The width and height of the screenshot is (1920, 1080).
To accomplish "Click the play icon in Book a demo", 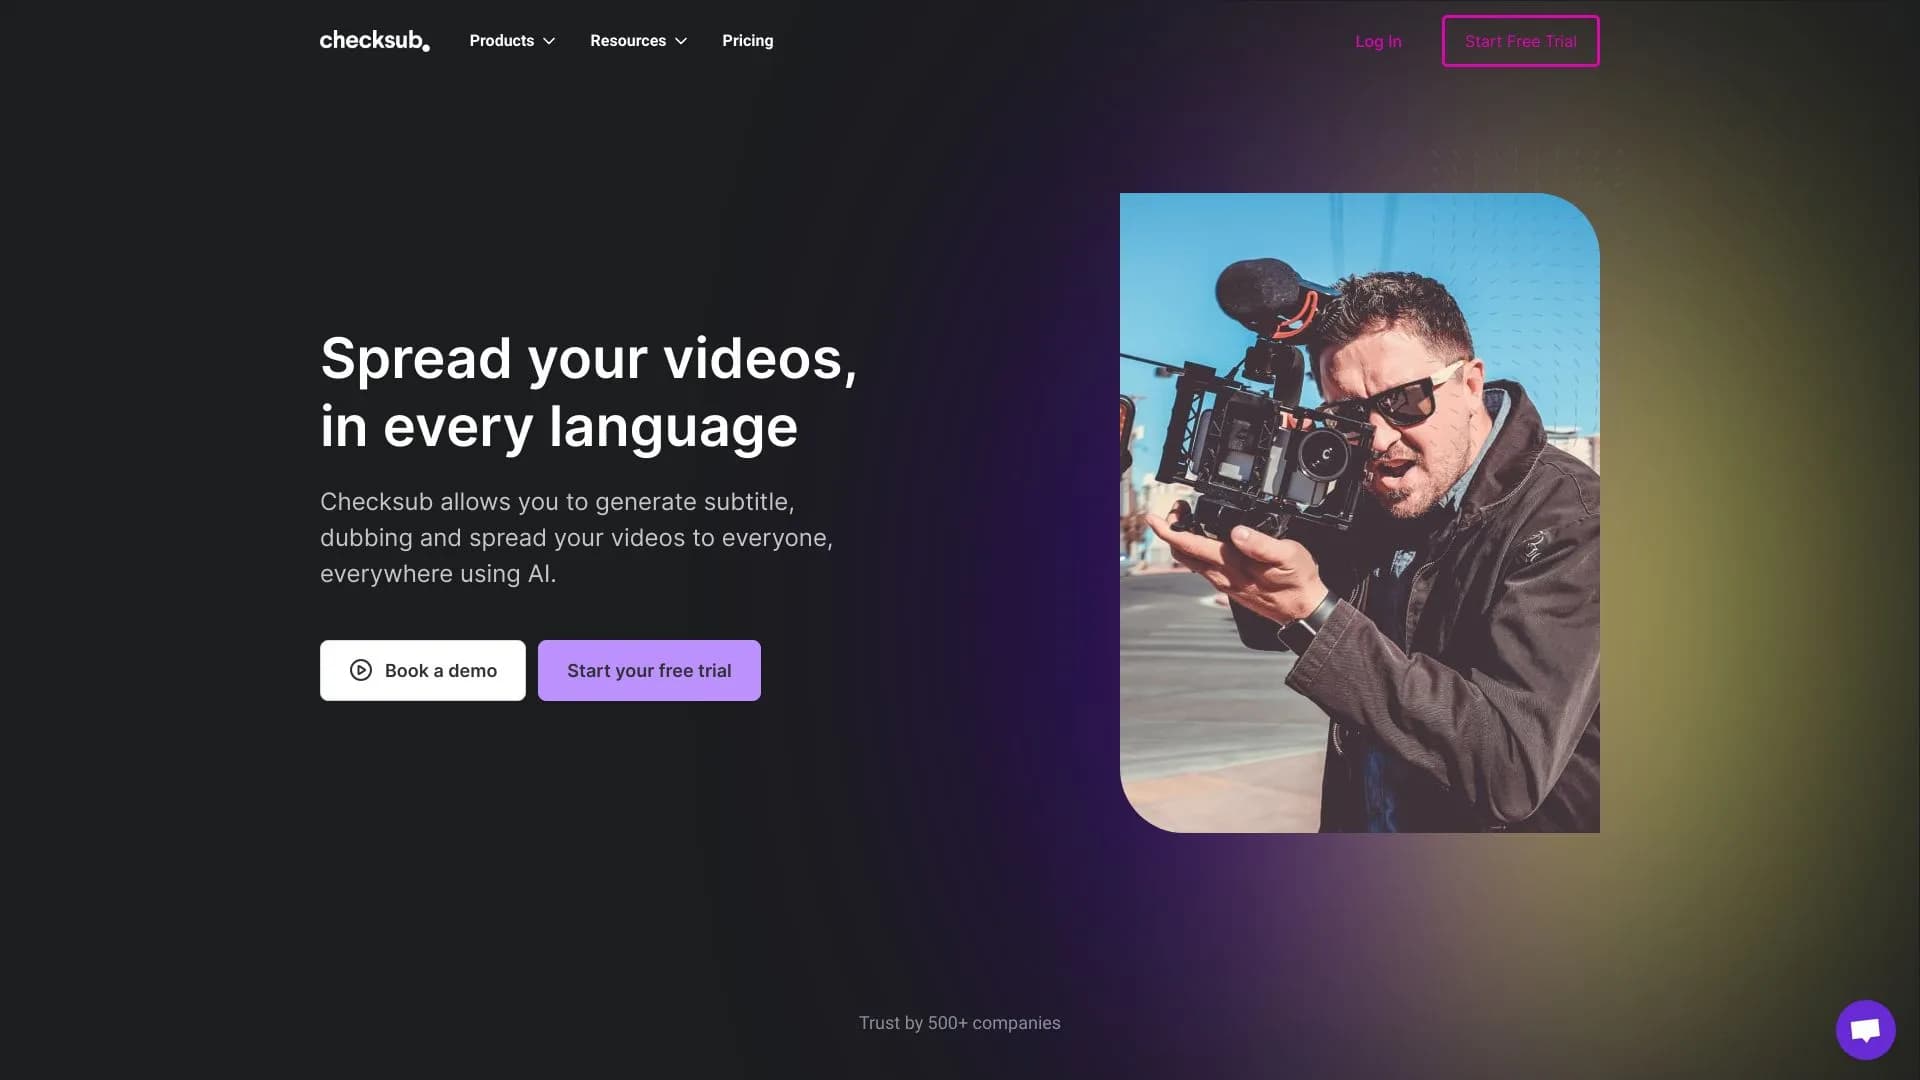I will [361, 670].
